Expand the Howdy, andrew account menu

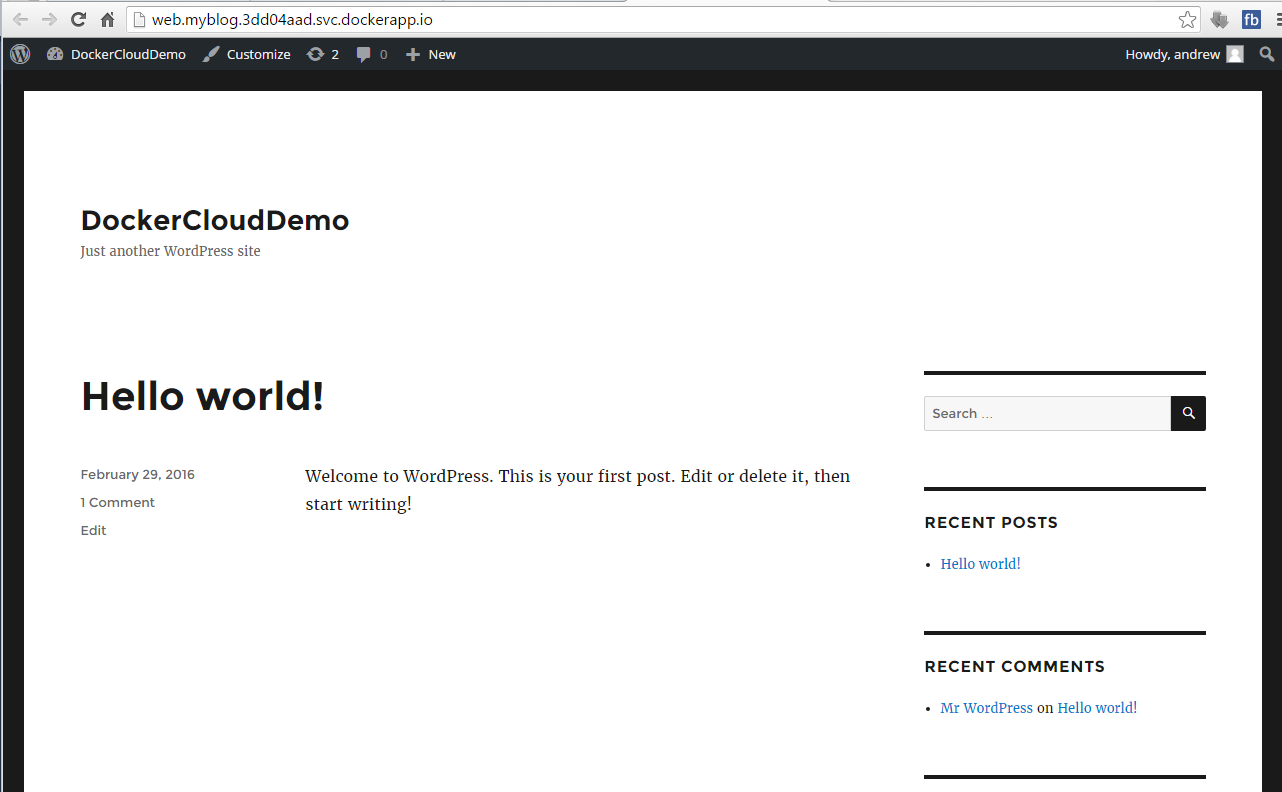pyautogui.click(x=1183, y=54)
